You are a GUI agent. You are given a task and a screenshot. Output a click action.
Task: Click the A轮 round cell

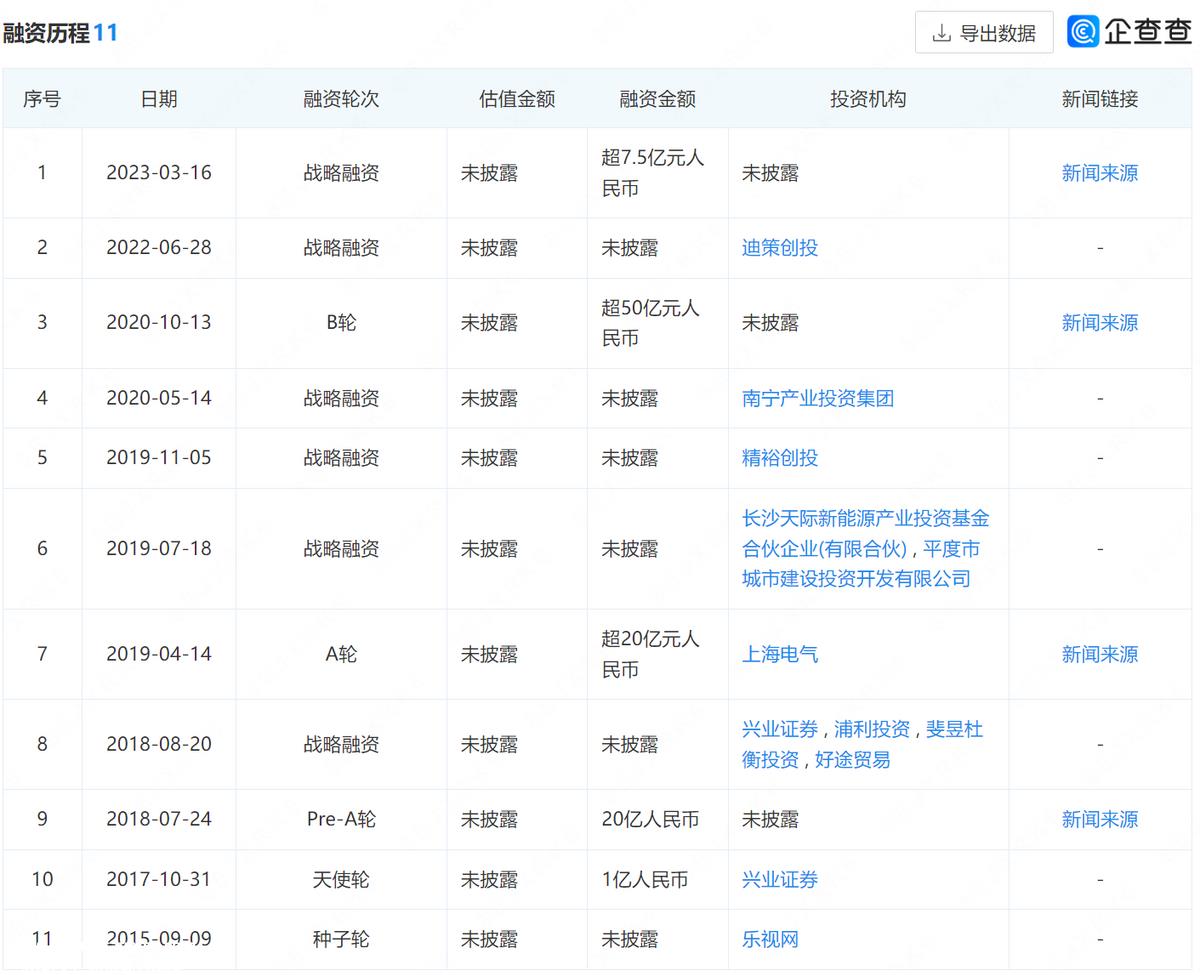341,654
